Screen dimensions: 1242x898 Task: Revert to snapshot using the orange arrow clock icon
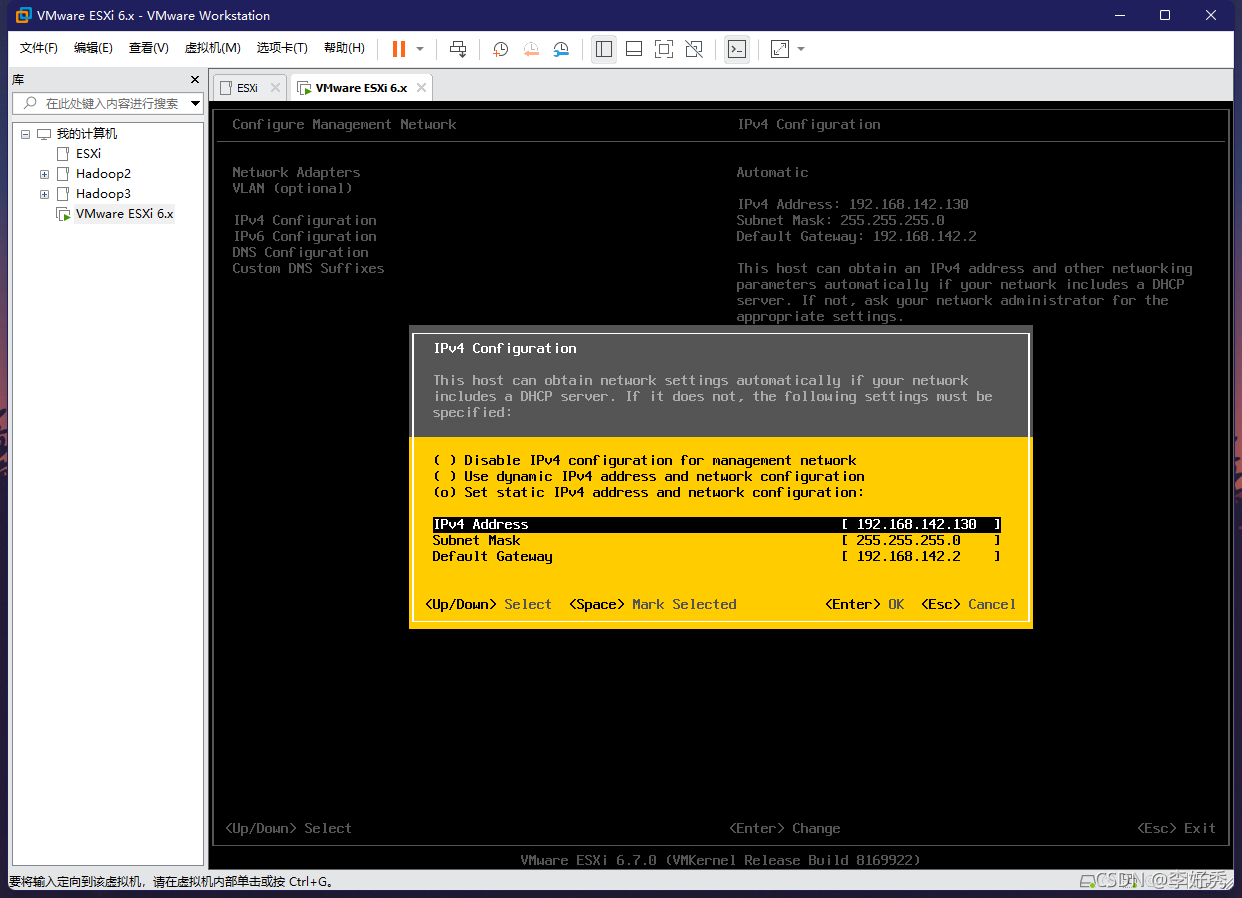(x=531, y=48)
